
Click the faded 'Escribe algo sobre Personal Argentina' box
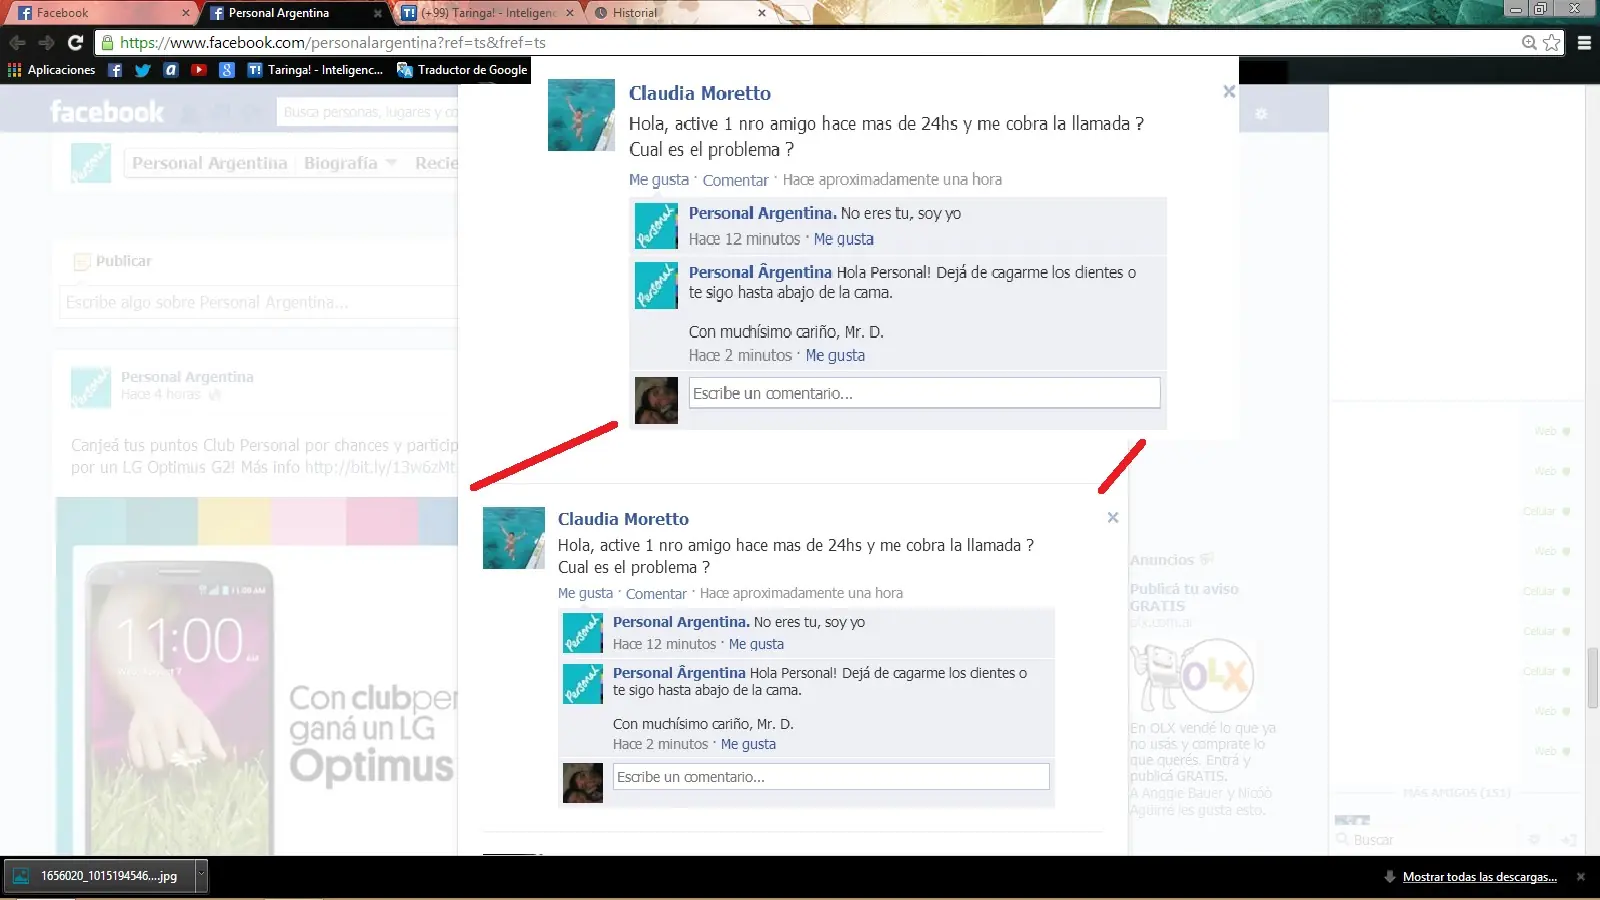[x=258, y=302]
